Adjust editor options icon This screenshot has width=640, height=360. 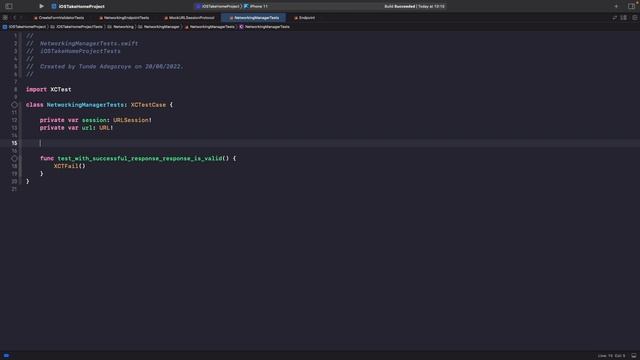624,18
